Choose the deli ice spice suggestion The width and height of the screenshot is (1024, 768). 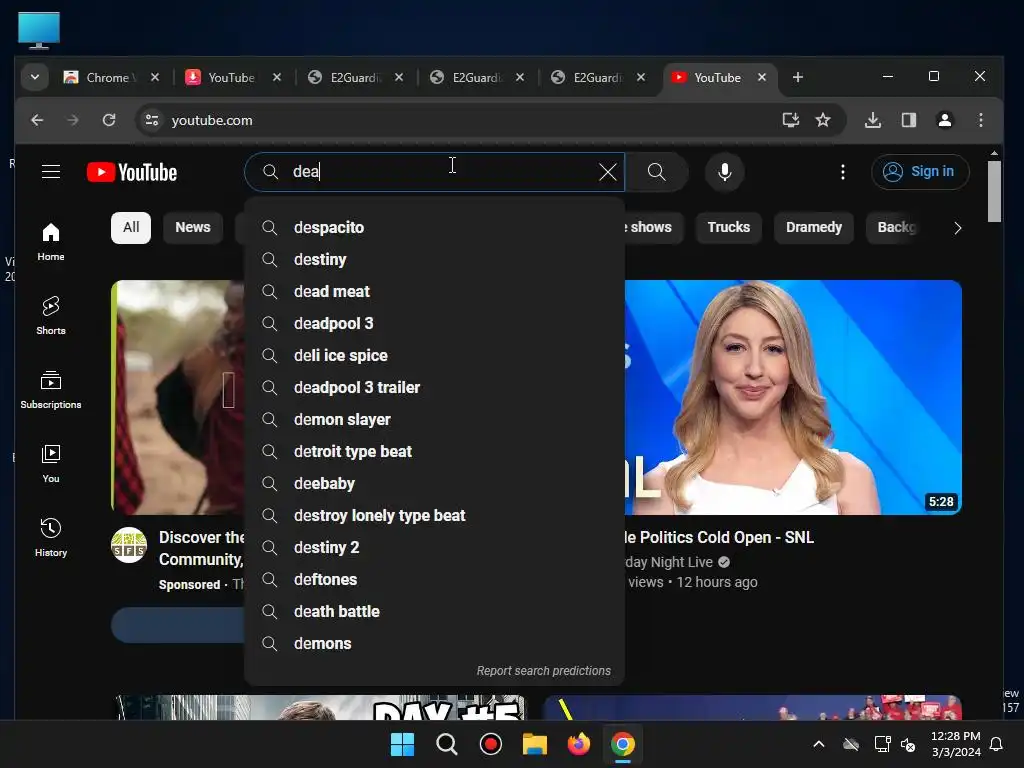click(x=434, y=355)
